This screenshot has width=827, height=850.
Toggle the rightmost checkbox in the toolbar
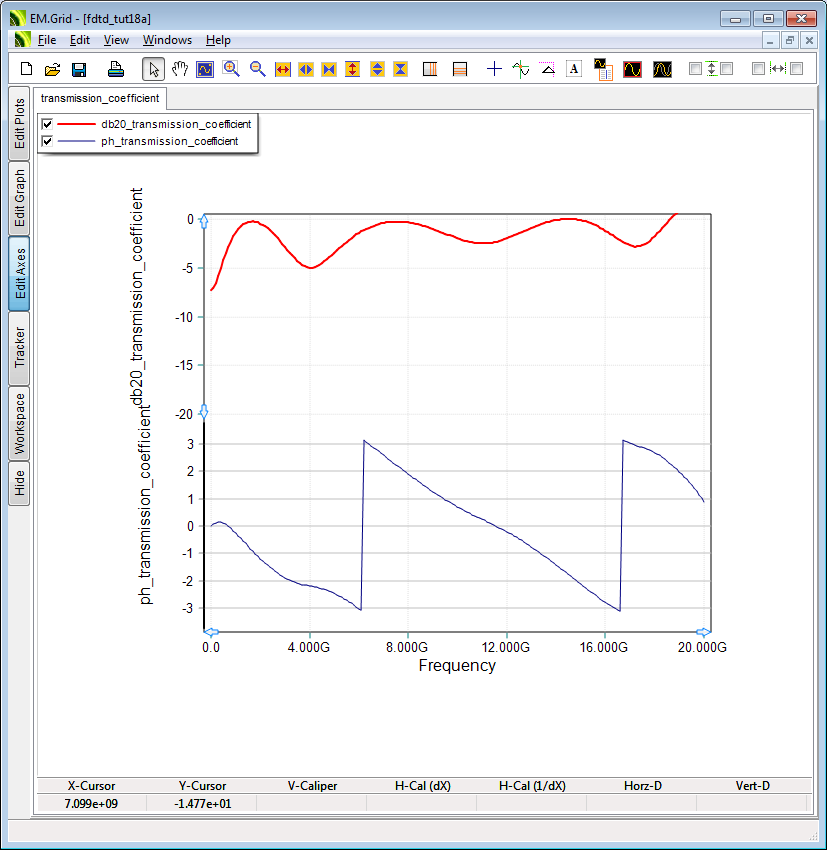tap(797, 69)
